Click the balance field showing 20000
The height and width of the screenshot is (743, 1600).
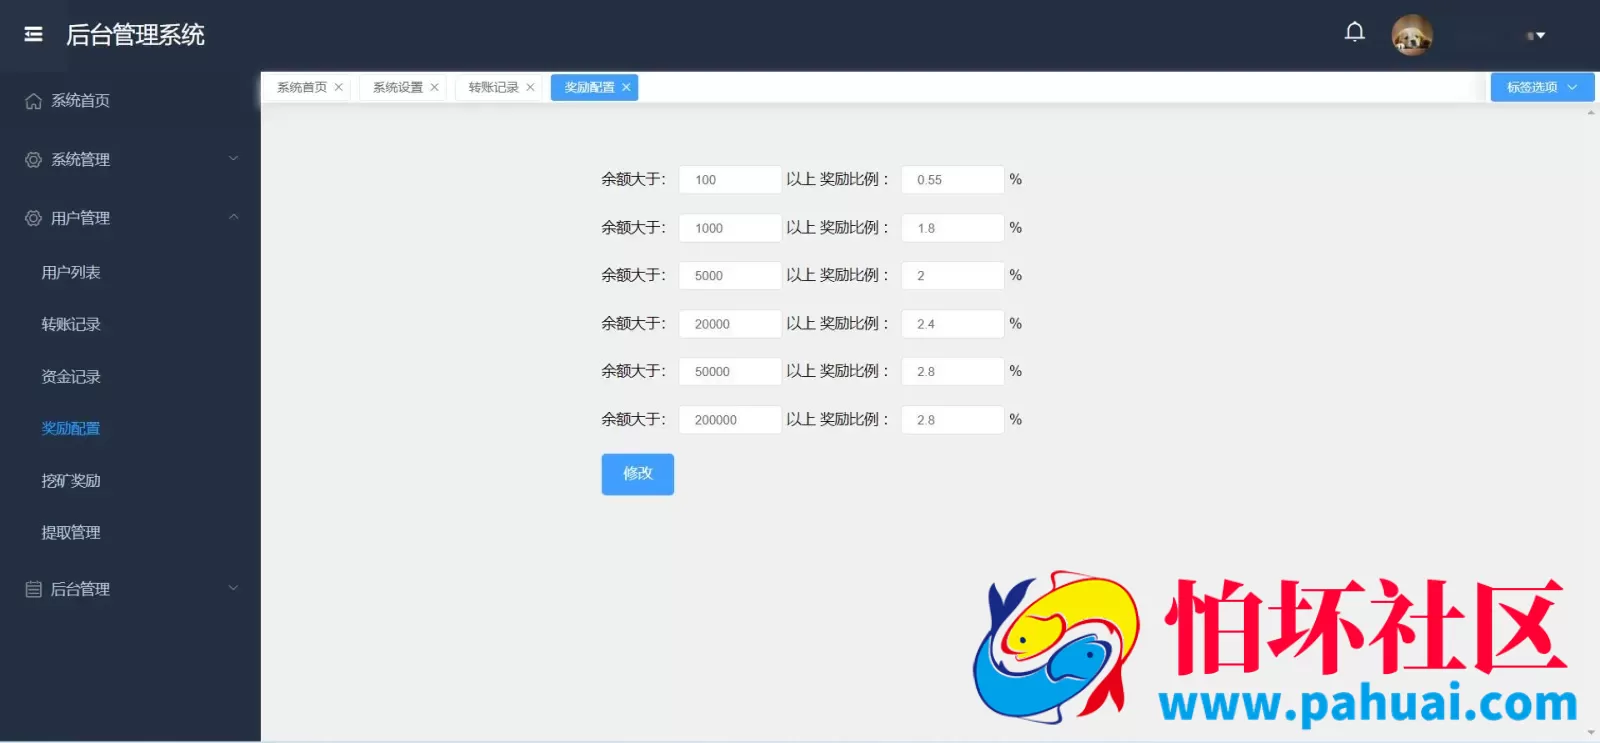pyautogui.click(x=730, y=324)
